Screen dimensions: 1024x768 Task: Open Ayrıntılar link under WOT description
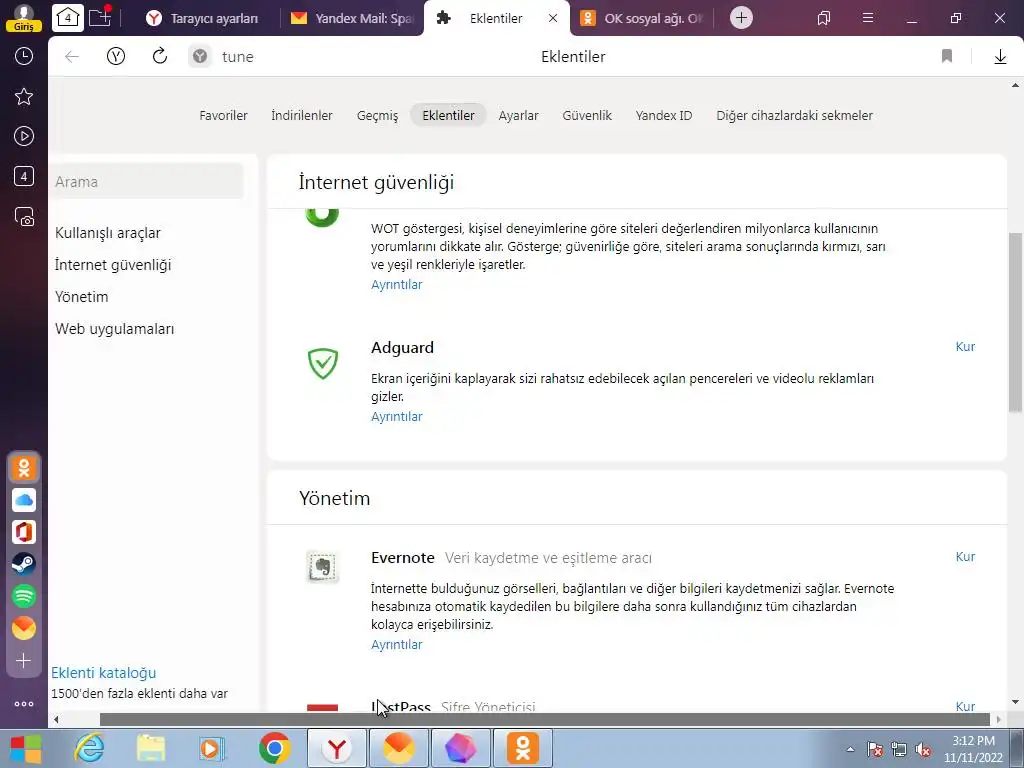coord(396,285)
